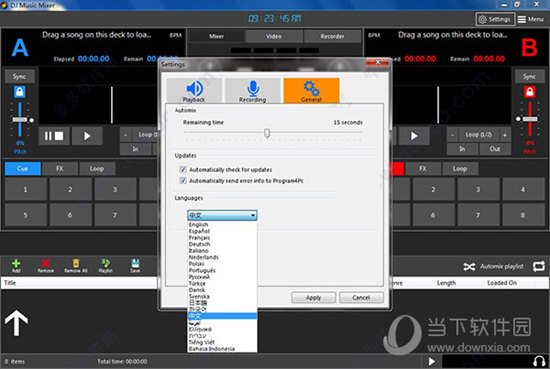This screenshot has width=550, height=369.
Task: Open the Playback settings tab
Action: 194,90
